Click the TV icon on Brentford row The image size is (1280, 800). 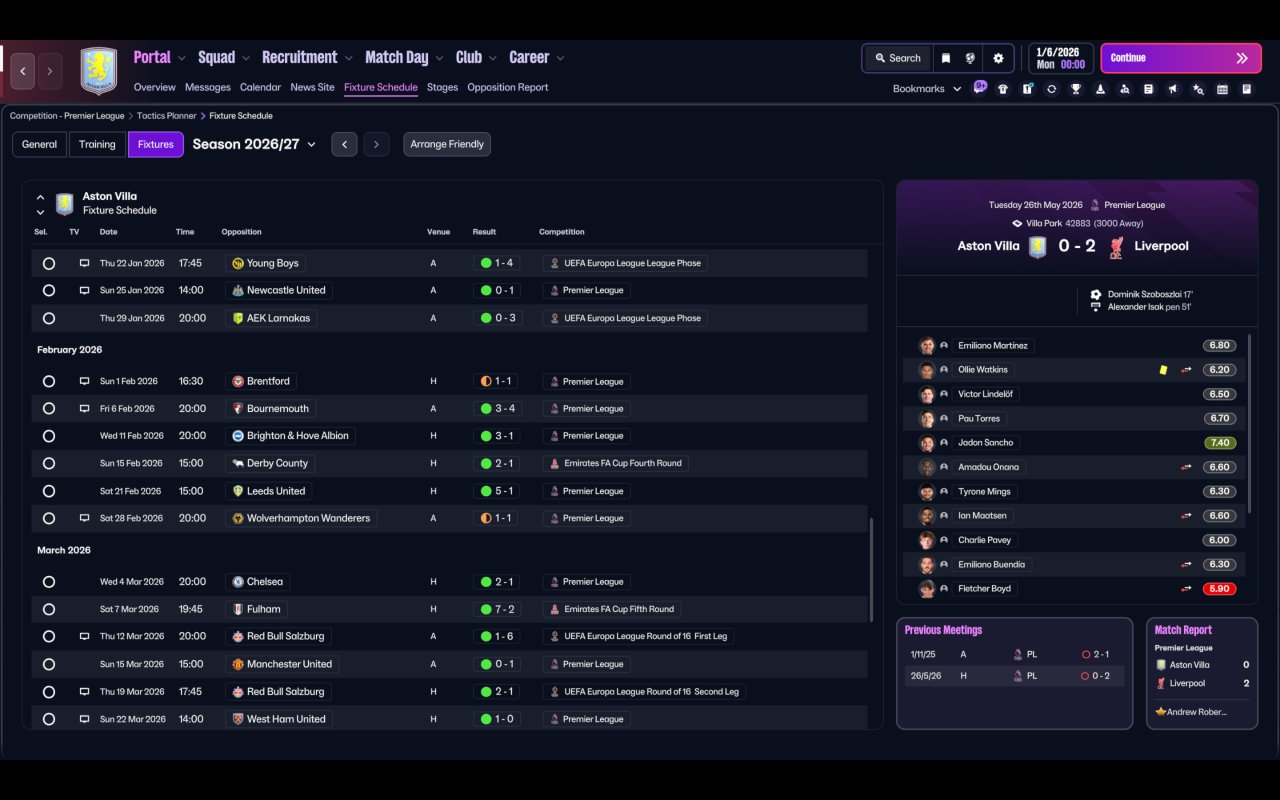pos(84,381)
